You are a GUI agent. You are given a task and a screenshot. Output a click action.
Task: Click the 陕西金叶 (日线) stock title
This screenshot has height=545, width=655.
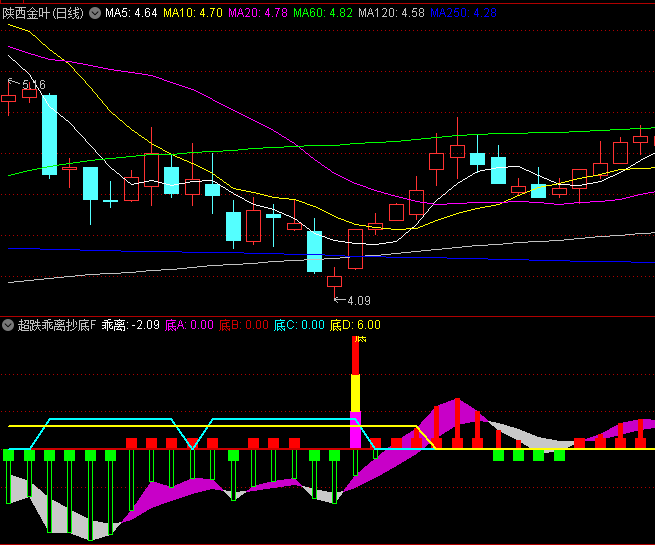(x=43, y=13)
